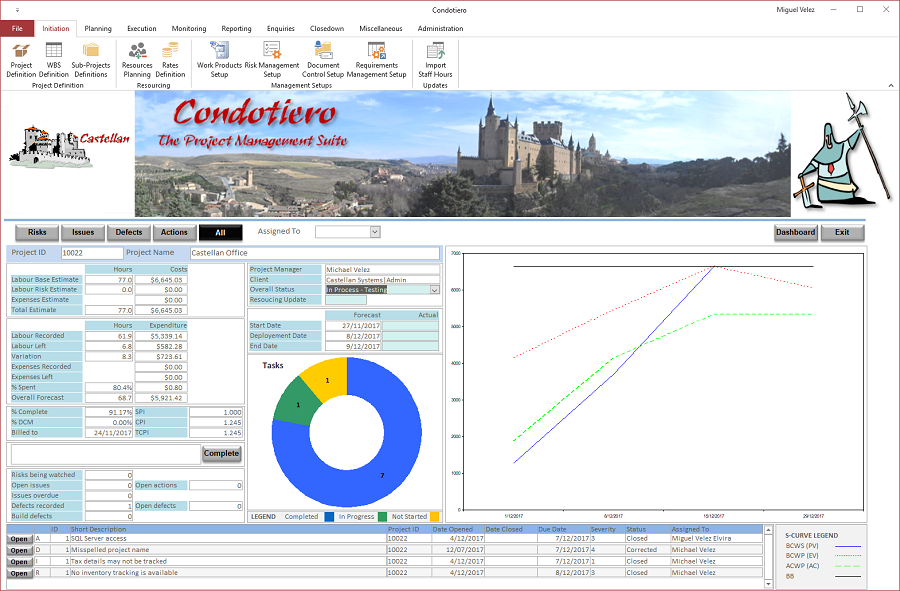Click the Project Manager field

(x=382, y=269)
